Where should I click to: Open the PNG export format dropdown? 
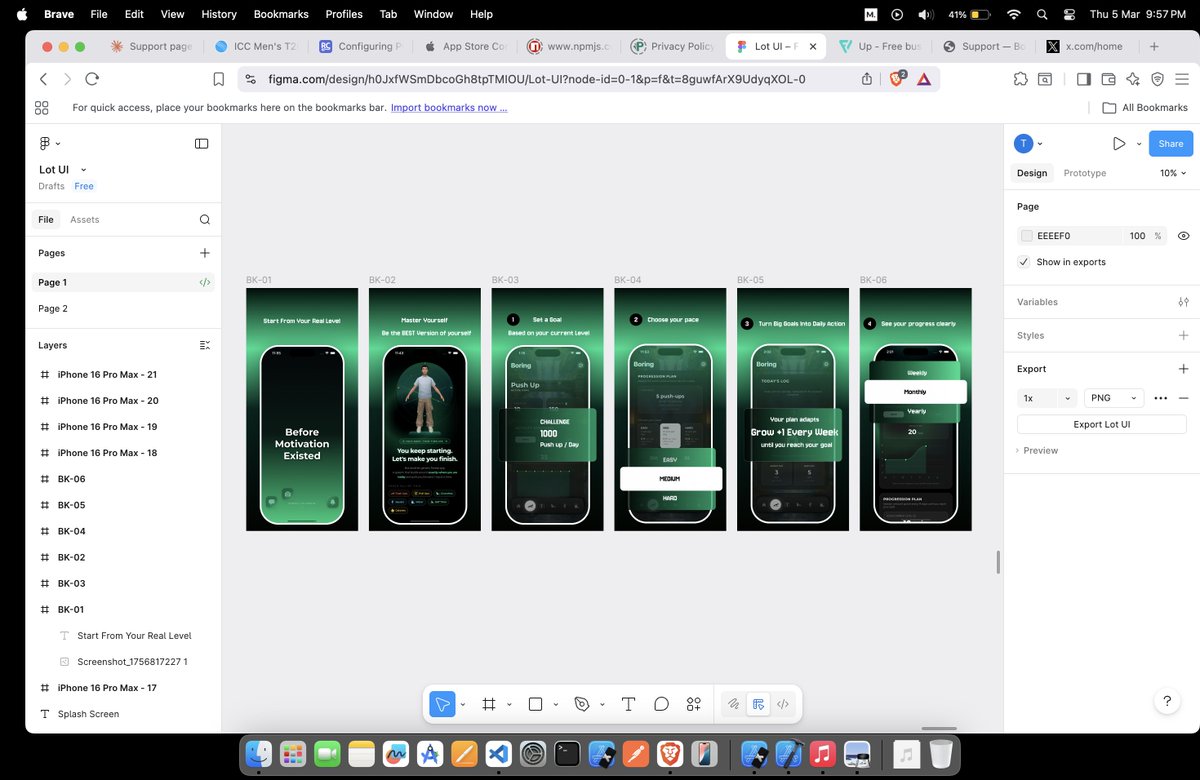point(1114,398)
